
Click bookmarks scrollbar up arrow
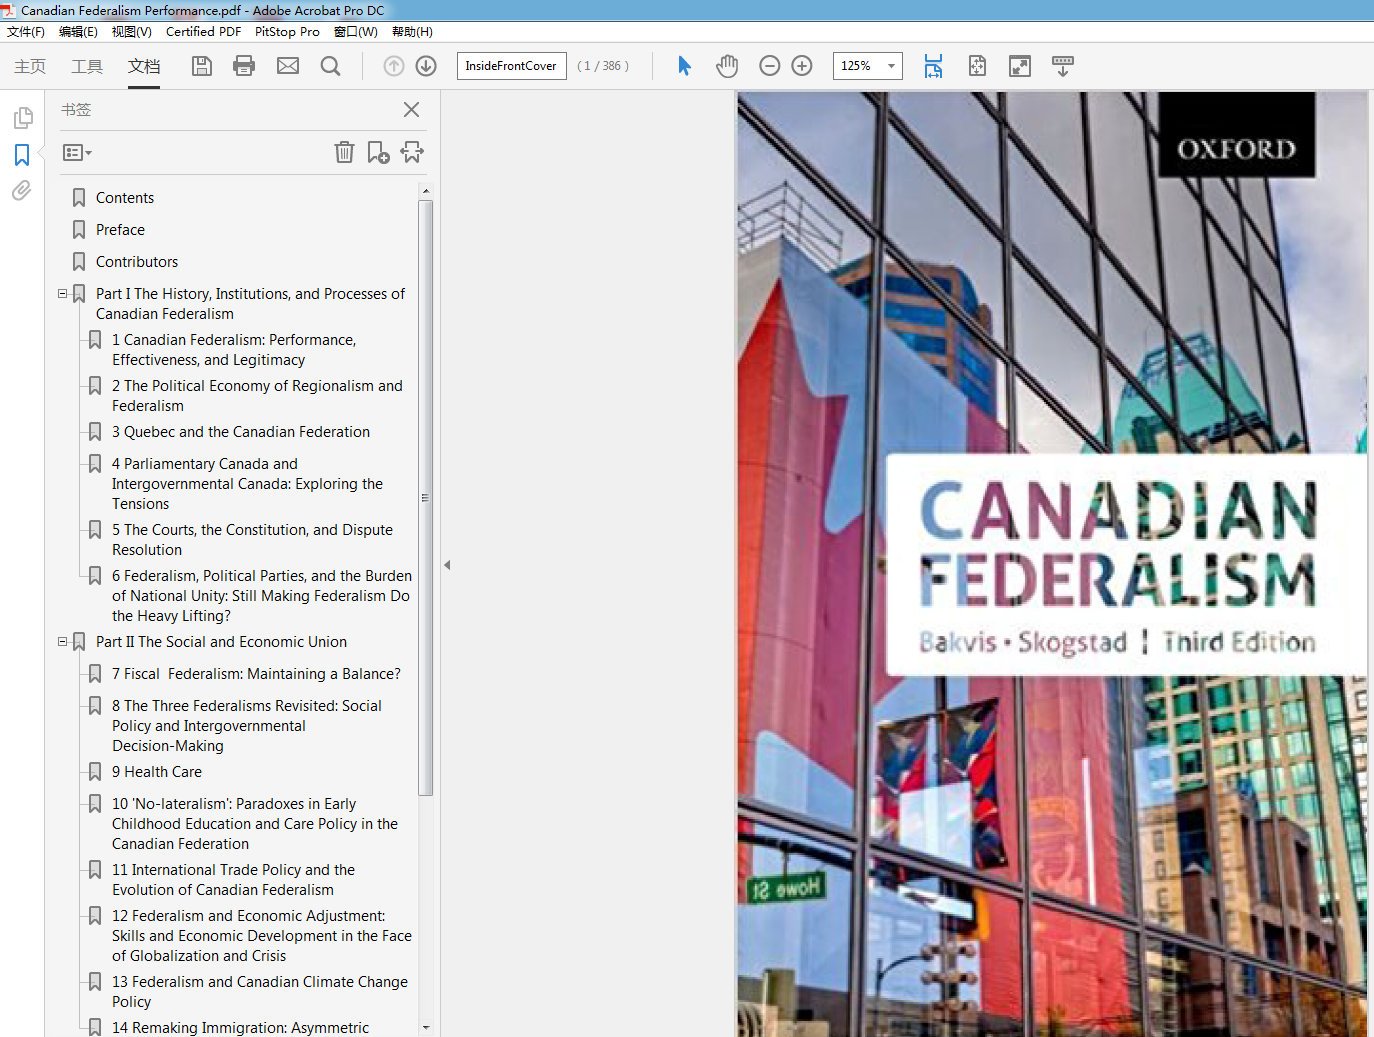tap(426, 191)
